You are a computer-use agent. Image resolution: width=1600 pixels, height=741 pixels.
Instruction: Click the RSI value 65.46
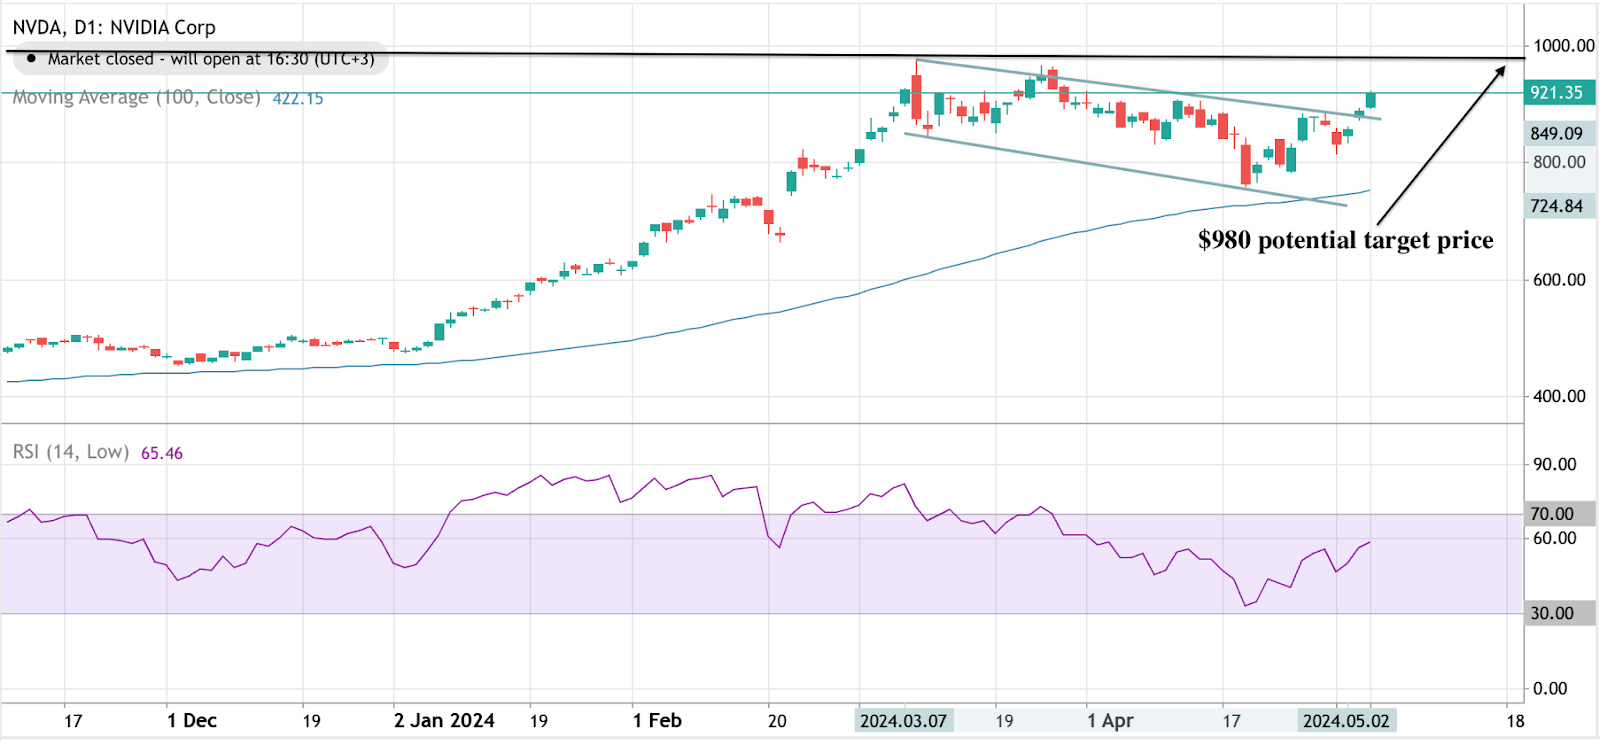click(162, 453)
